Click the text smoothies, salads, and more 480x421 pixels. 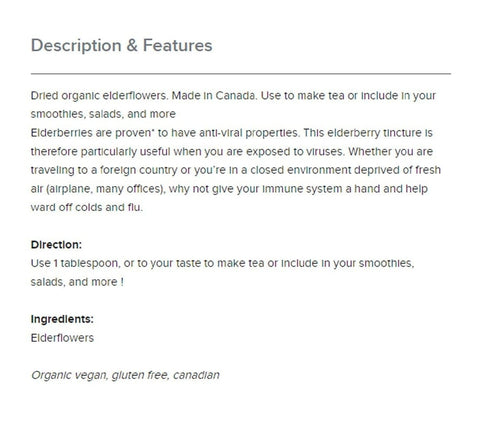coord(103,114)
